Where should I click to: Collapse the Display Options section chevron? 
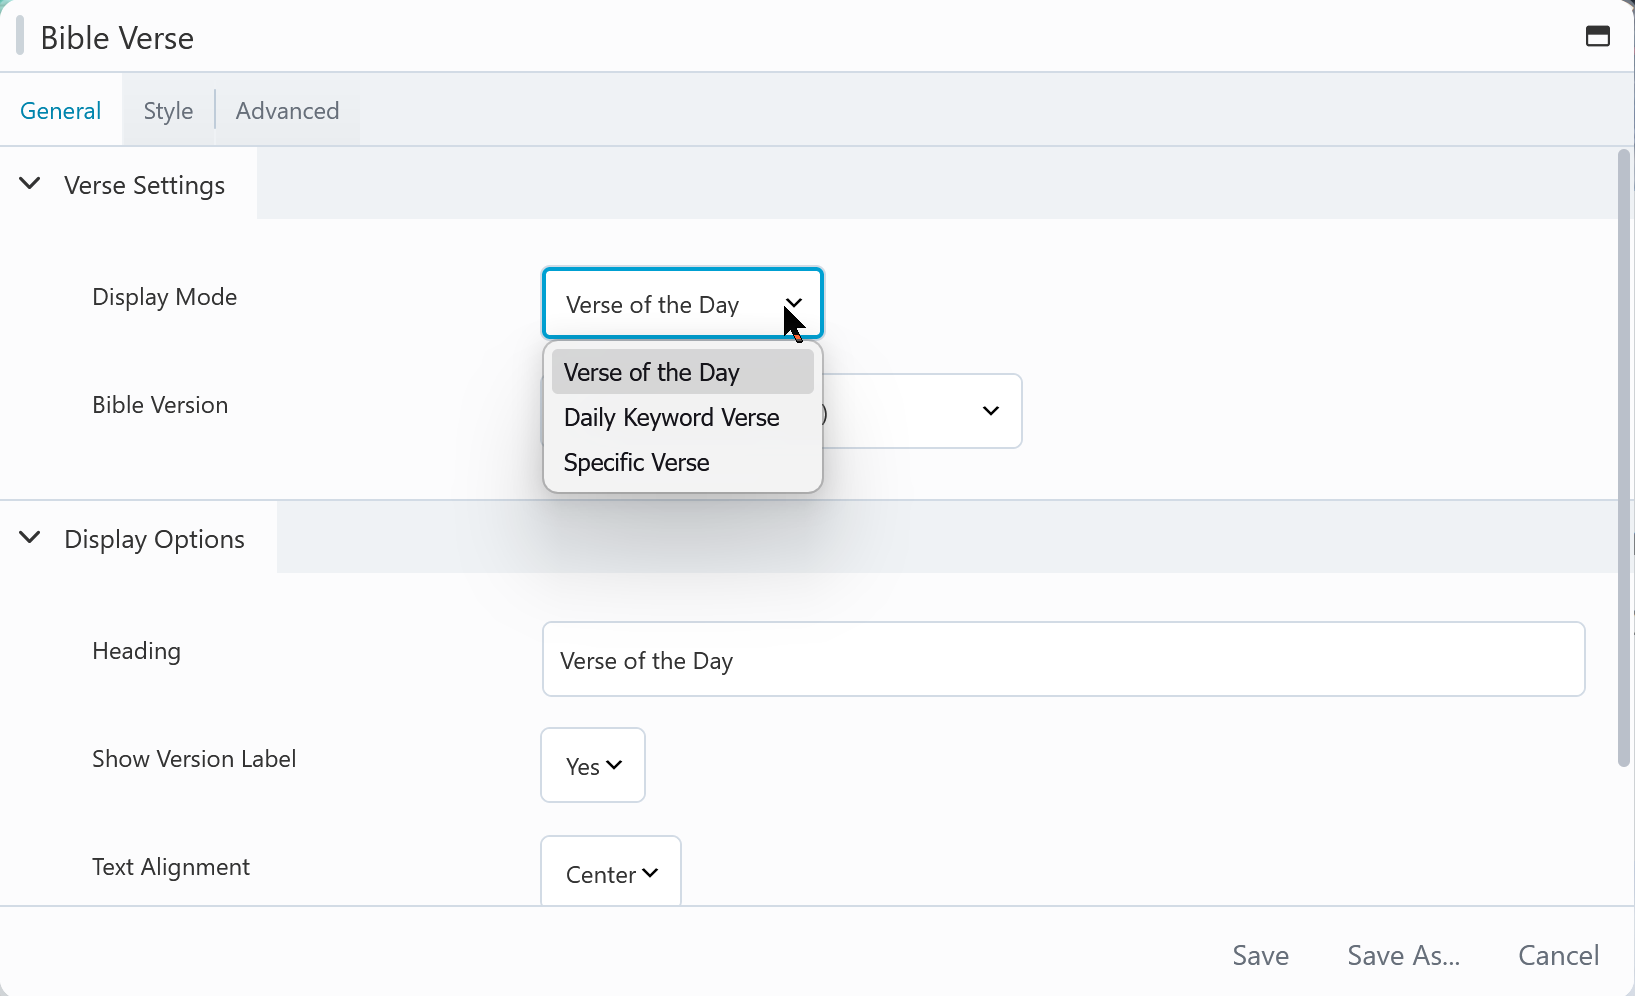coord(30,538)
